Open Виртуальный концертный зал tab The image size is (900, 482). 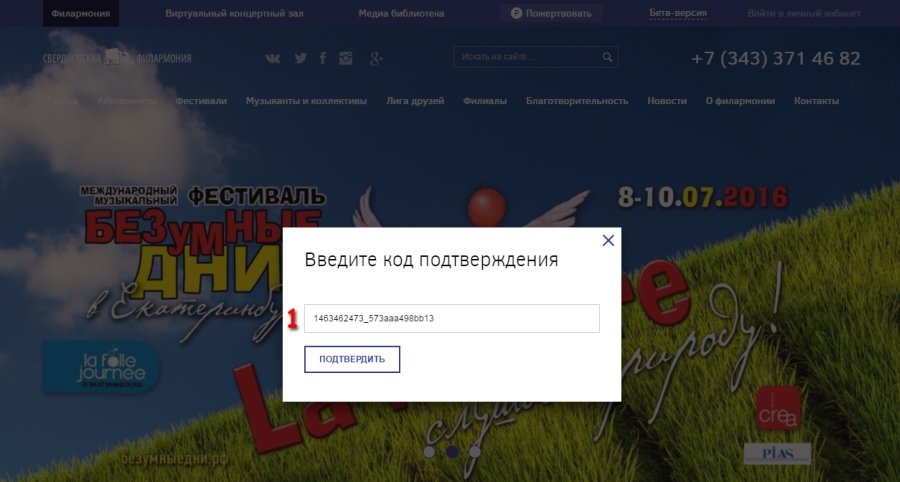click(234, 13)
